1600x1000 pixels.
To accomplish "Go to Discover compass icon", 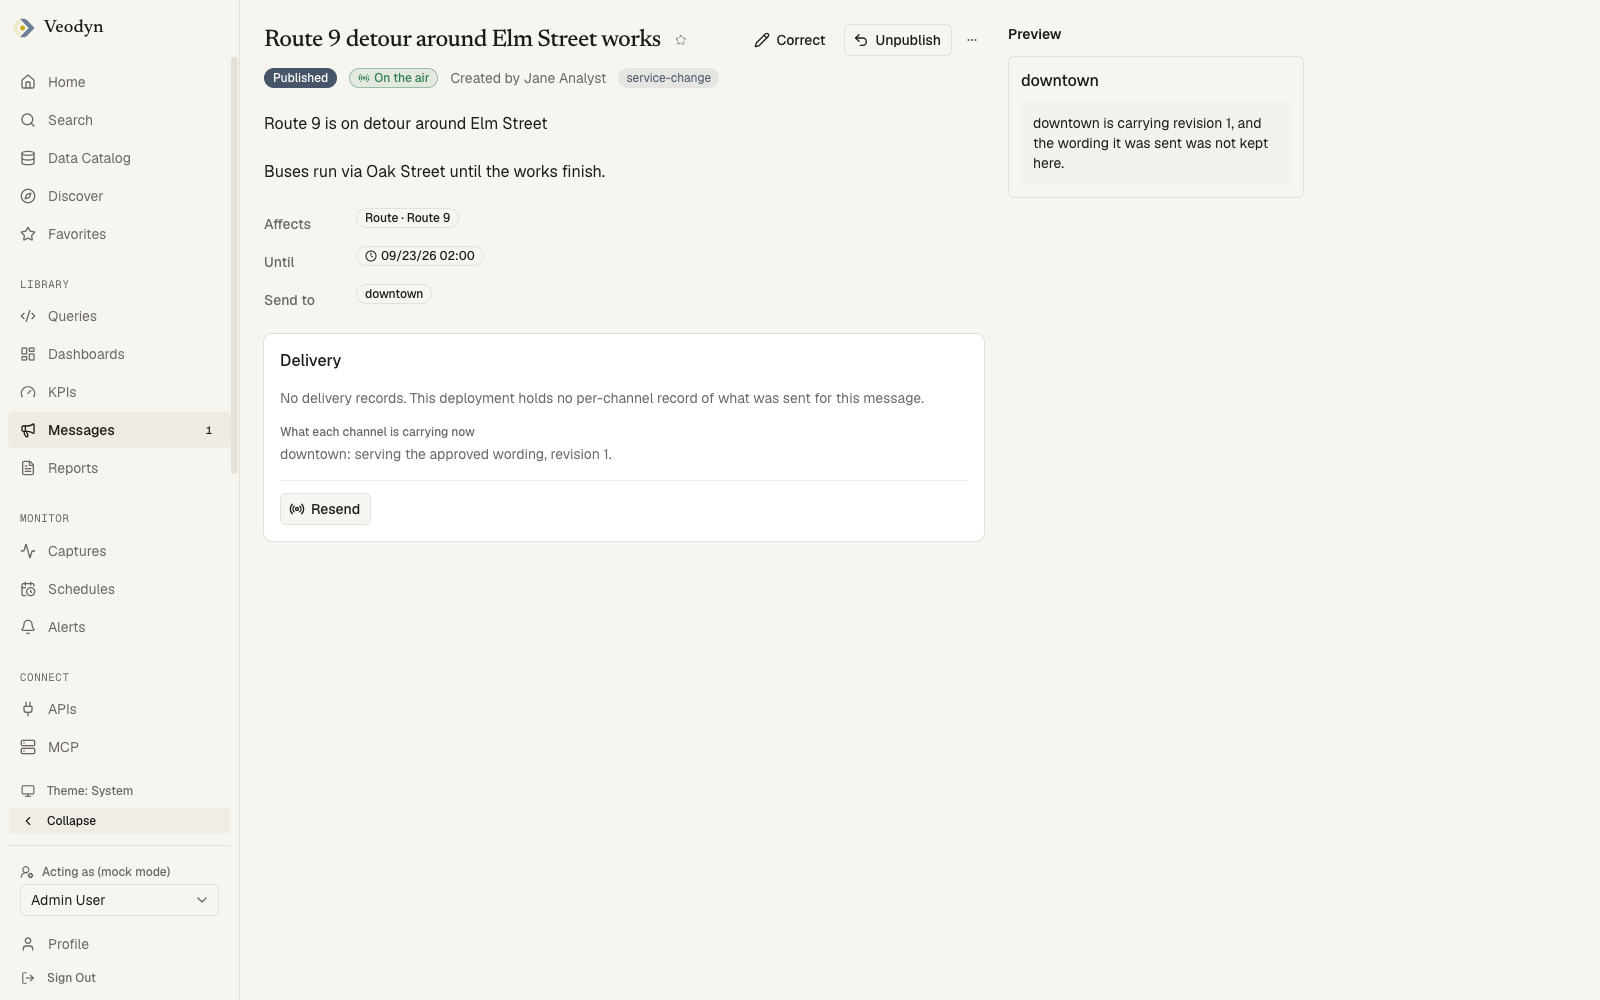I will tap(28, 196).
